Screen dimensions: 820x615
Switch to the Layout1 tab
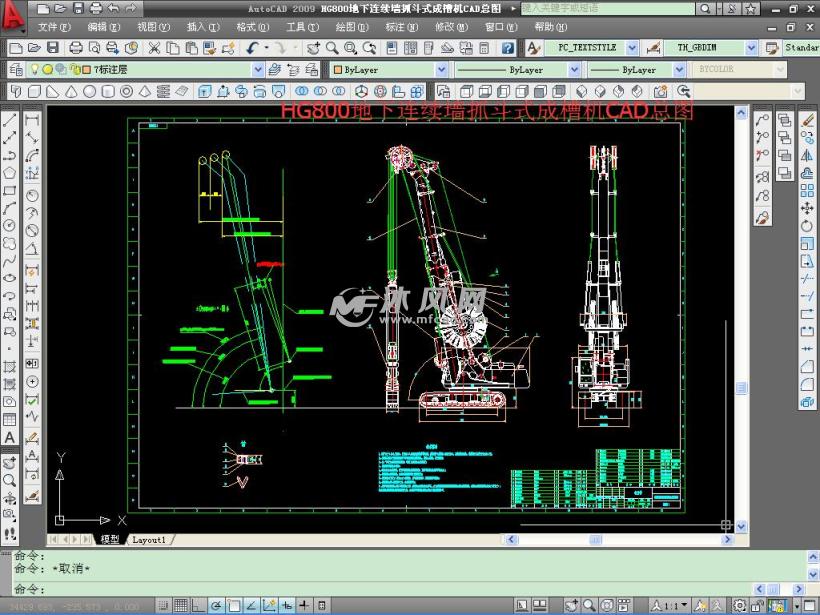(149, 539)
